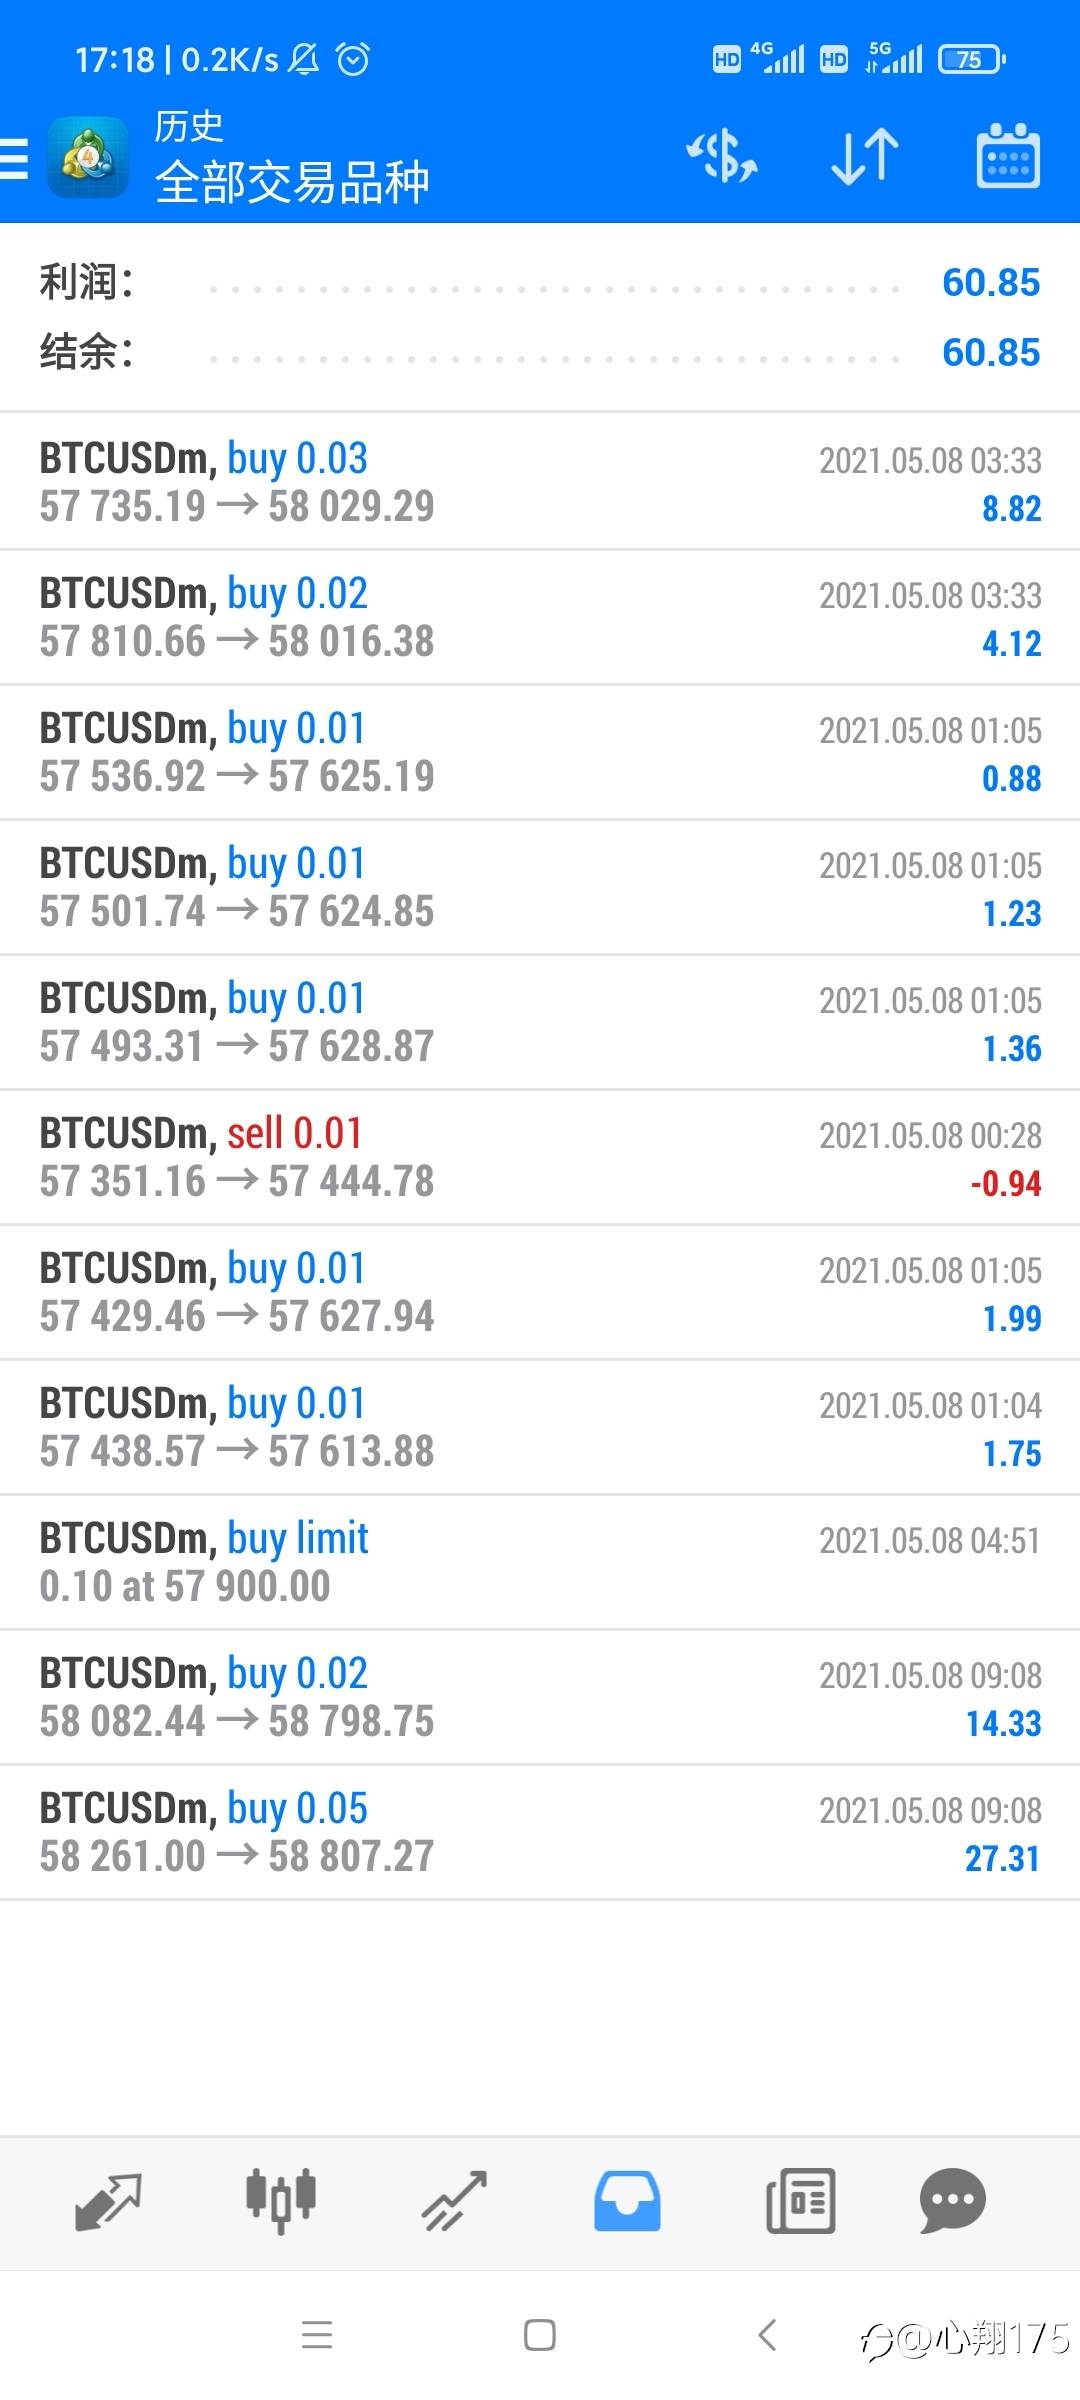Switch to the Quotes tab

click(x=108, y=2202)
